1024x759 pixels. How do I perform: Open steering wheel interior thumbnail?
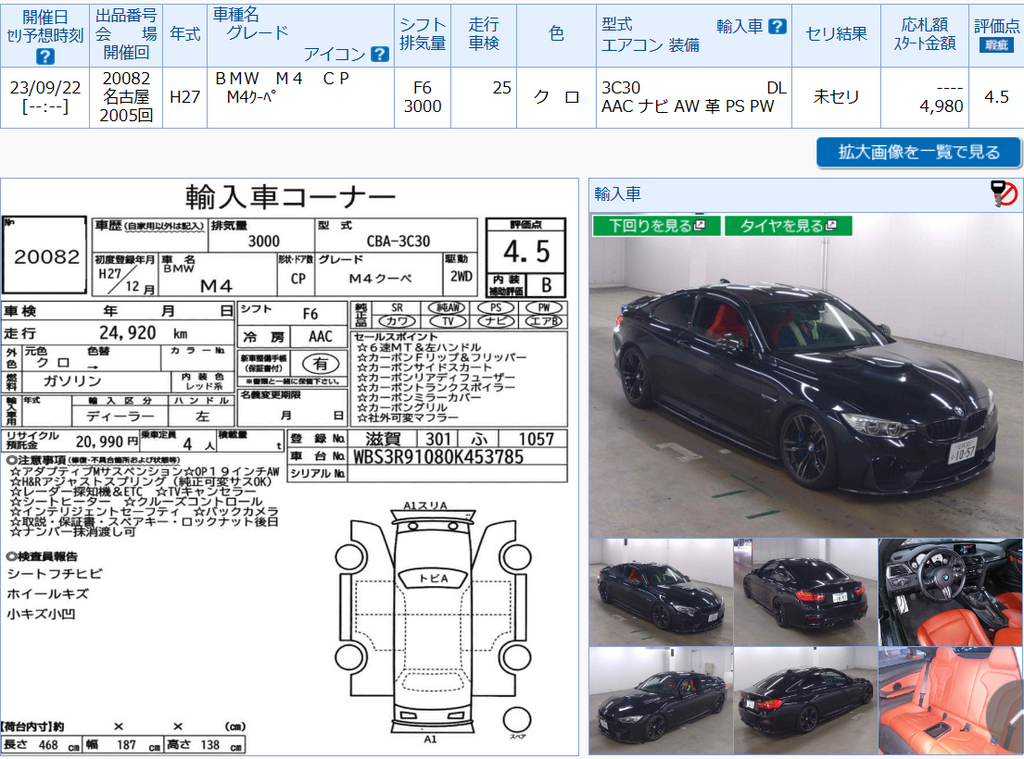[950, 592]
